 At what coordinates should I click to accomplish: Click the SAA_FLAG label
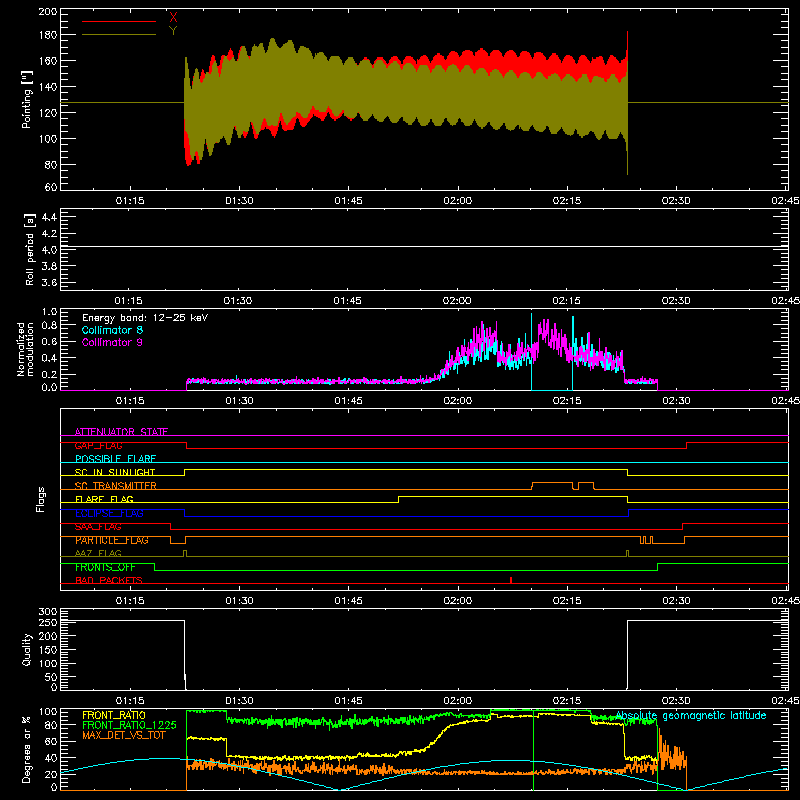click(98, 527)
